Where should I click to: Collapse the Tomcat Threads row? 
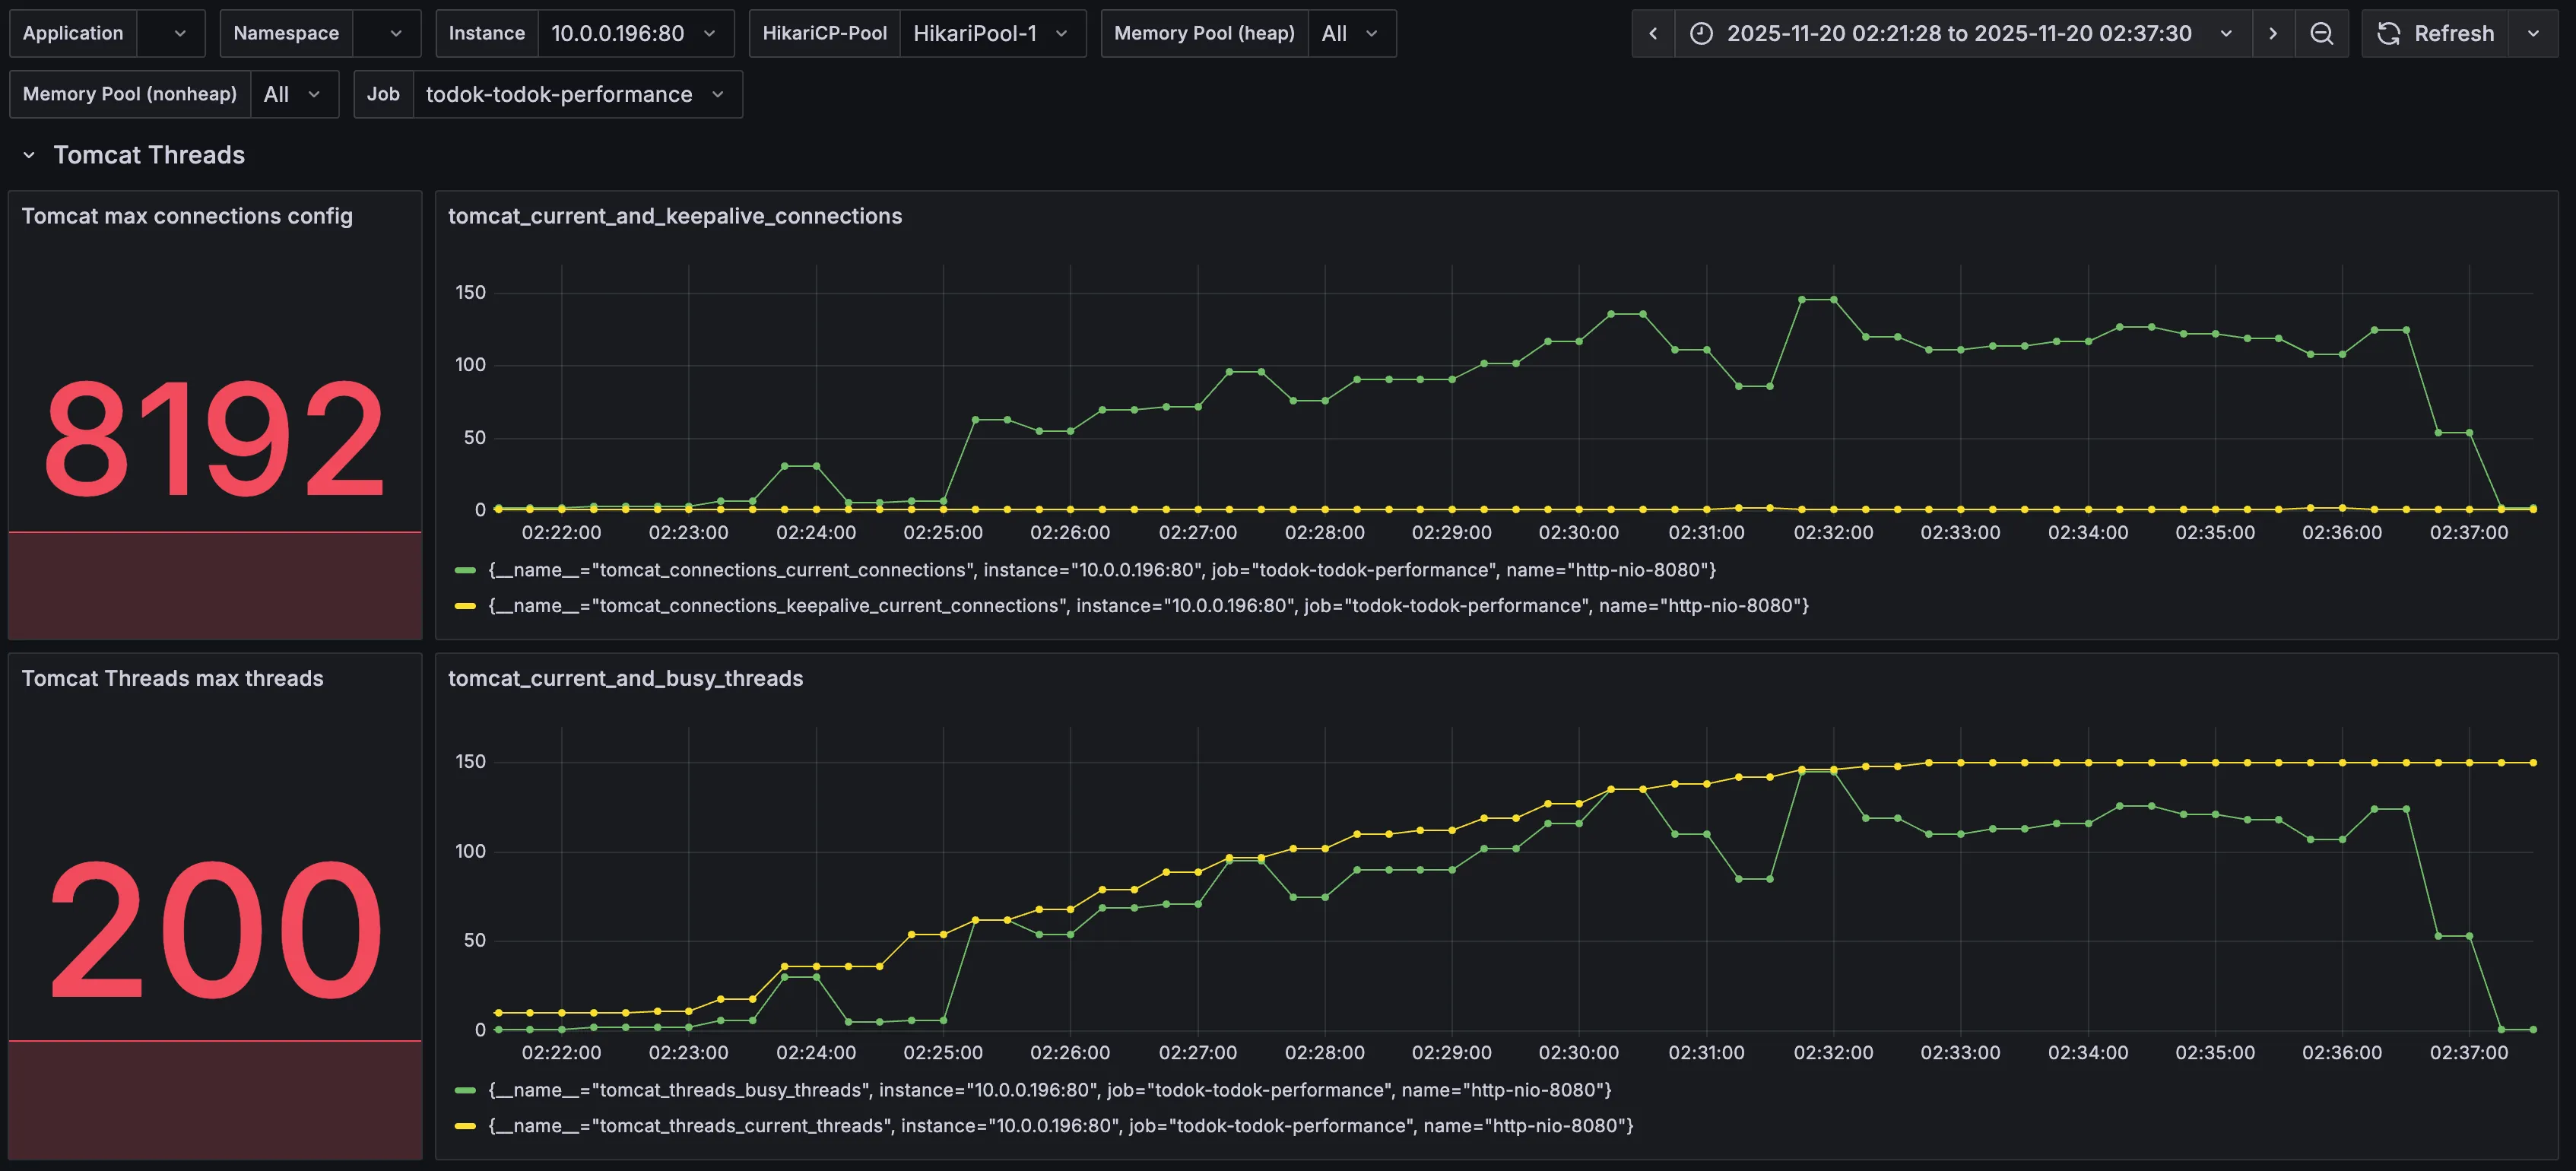(x=29, y=155)
